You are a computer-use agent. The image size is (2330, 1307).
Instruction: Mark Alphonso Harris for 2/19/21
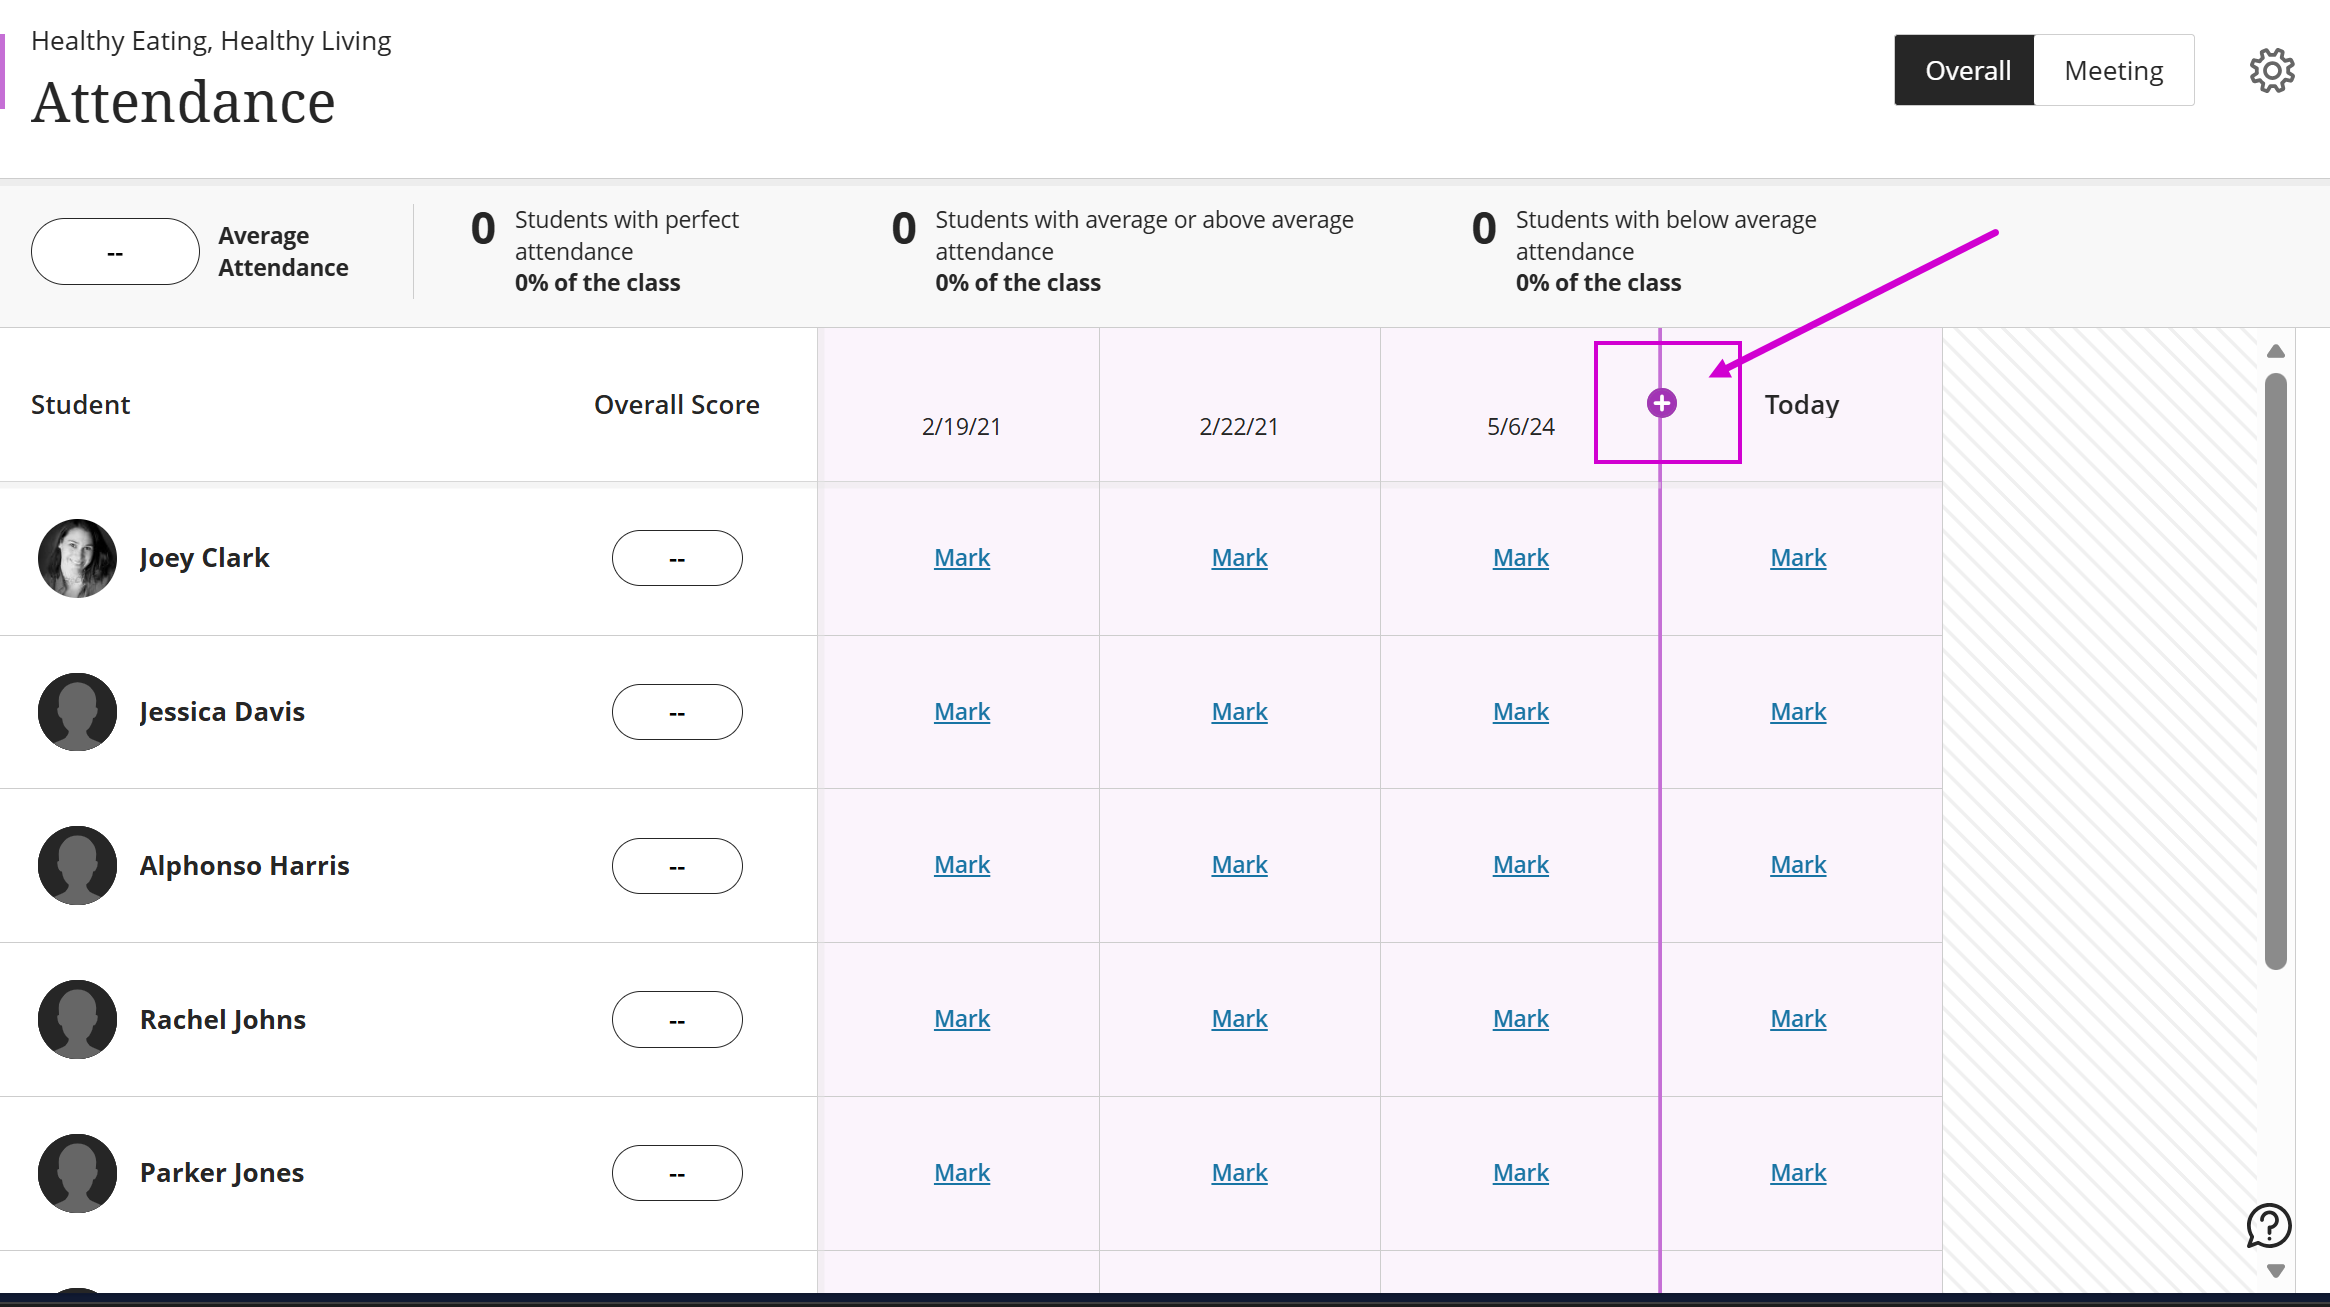tap(962, 865)
